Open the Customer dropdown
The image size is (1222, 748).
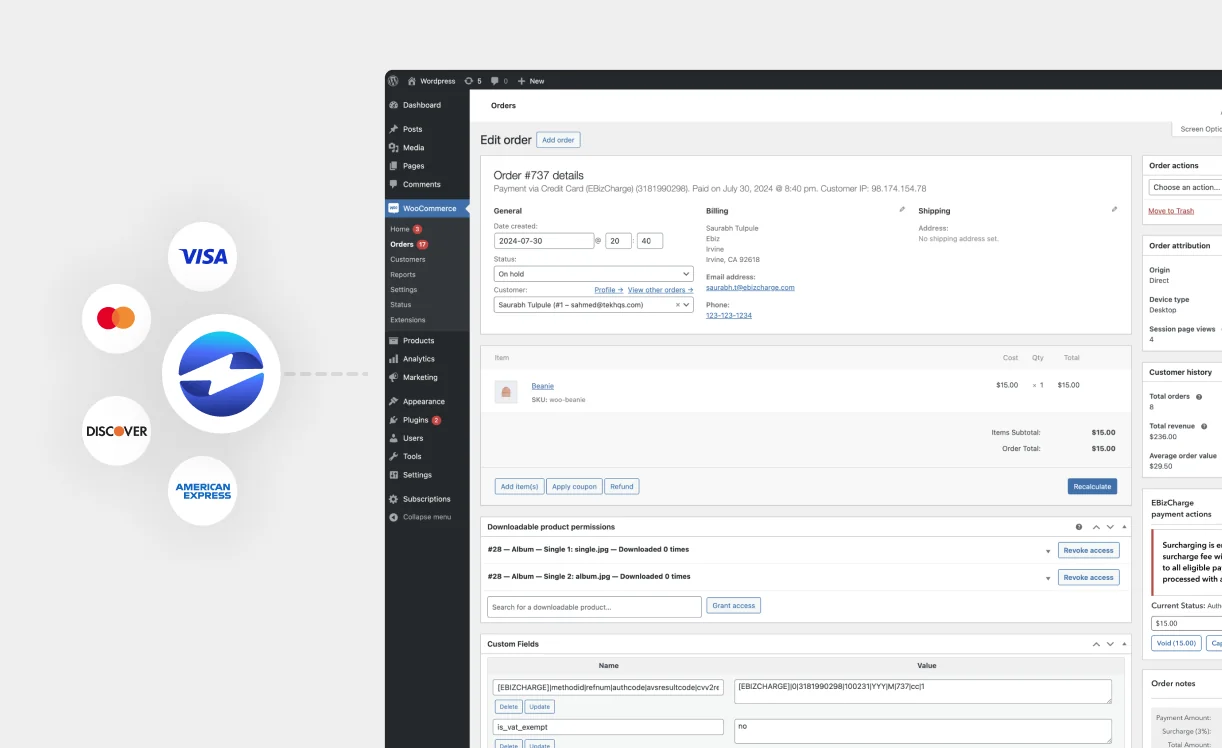point(593,305)
